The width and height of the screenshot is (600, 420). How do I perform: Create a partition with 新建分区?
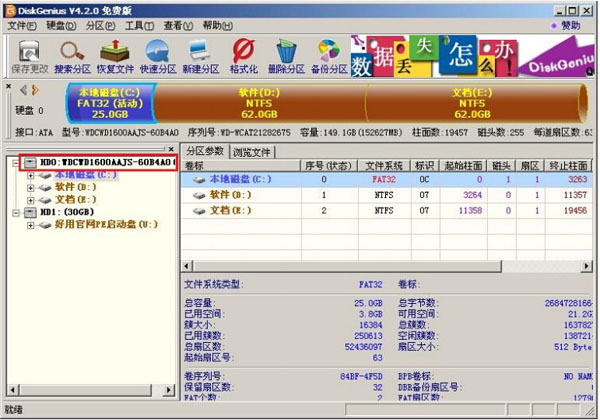[201, 57]
